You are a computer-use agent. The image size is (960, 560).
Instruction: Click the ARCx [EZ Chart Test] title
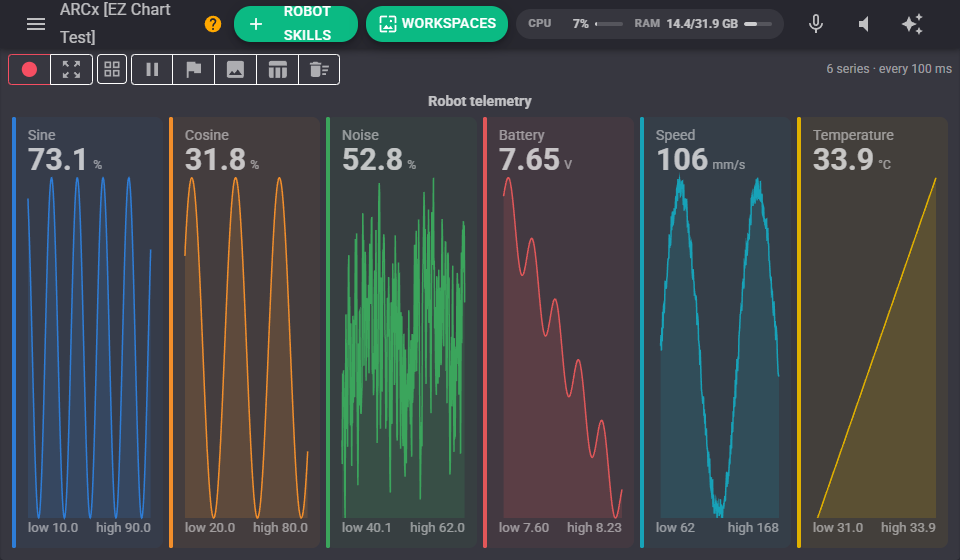115,23
